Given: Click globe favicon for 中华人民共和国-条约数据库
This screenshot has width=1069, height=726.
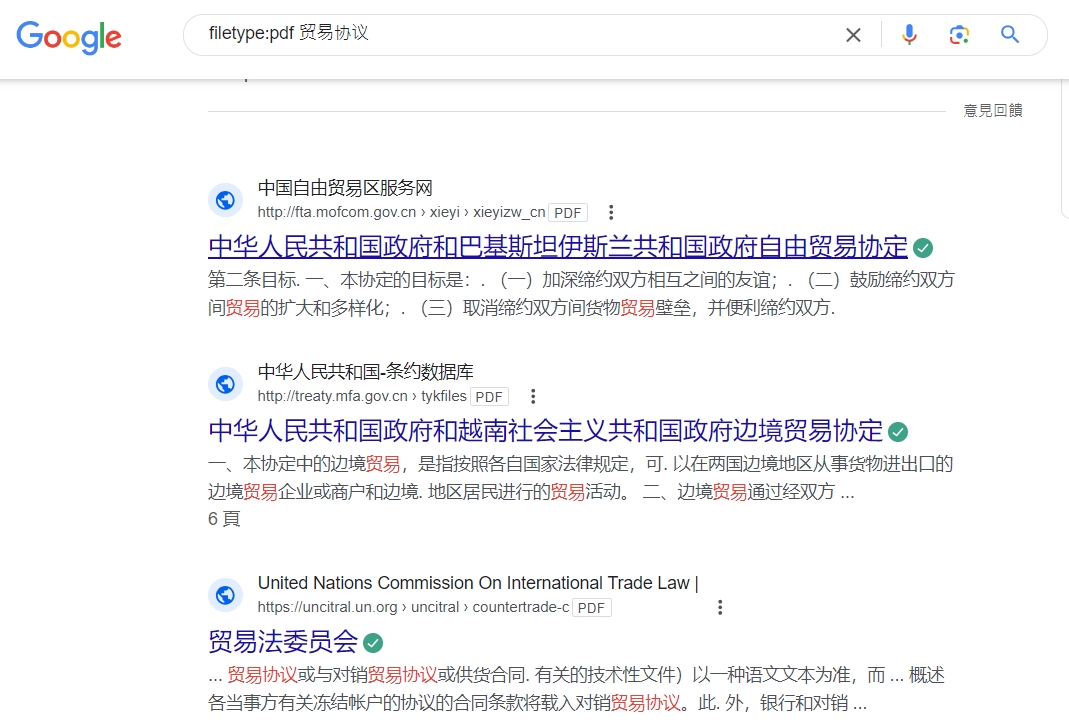Looking at the screenshot, I should tap(226, 384).
